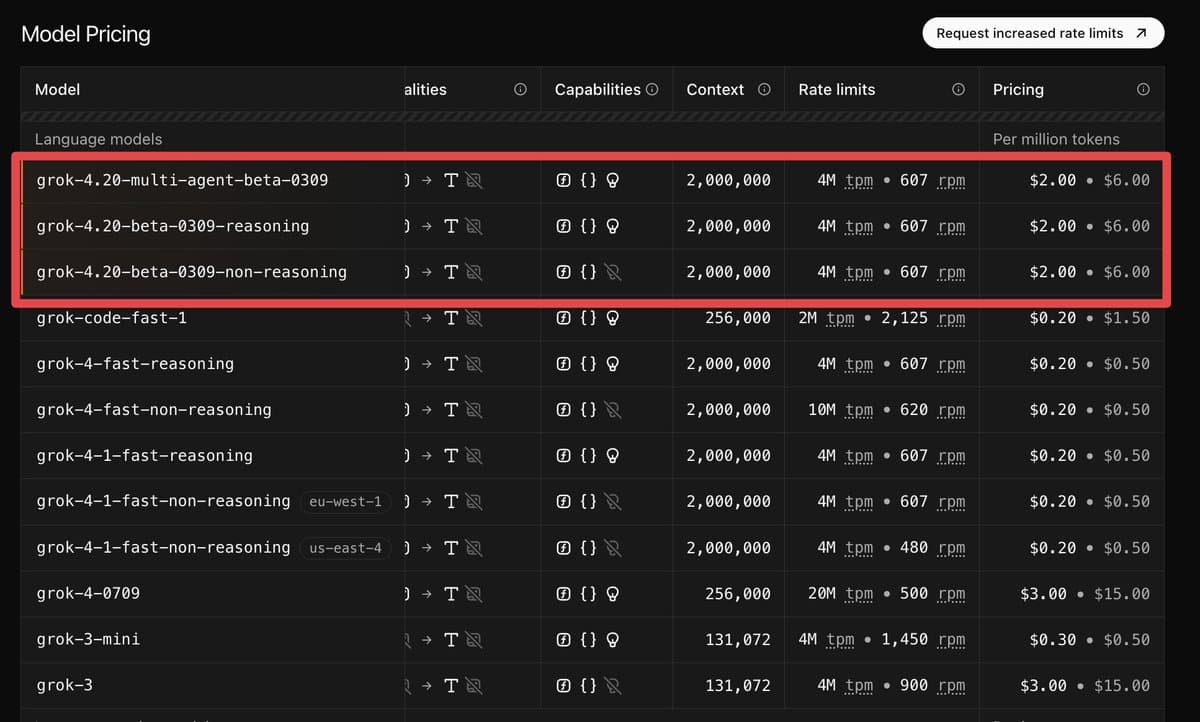1200x722 pixels.
Task: Open the info icon beside the Modalities header
Action: 520,89
